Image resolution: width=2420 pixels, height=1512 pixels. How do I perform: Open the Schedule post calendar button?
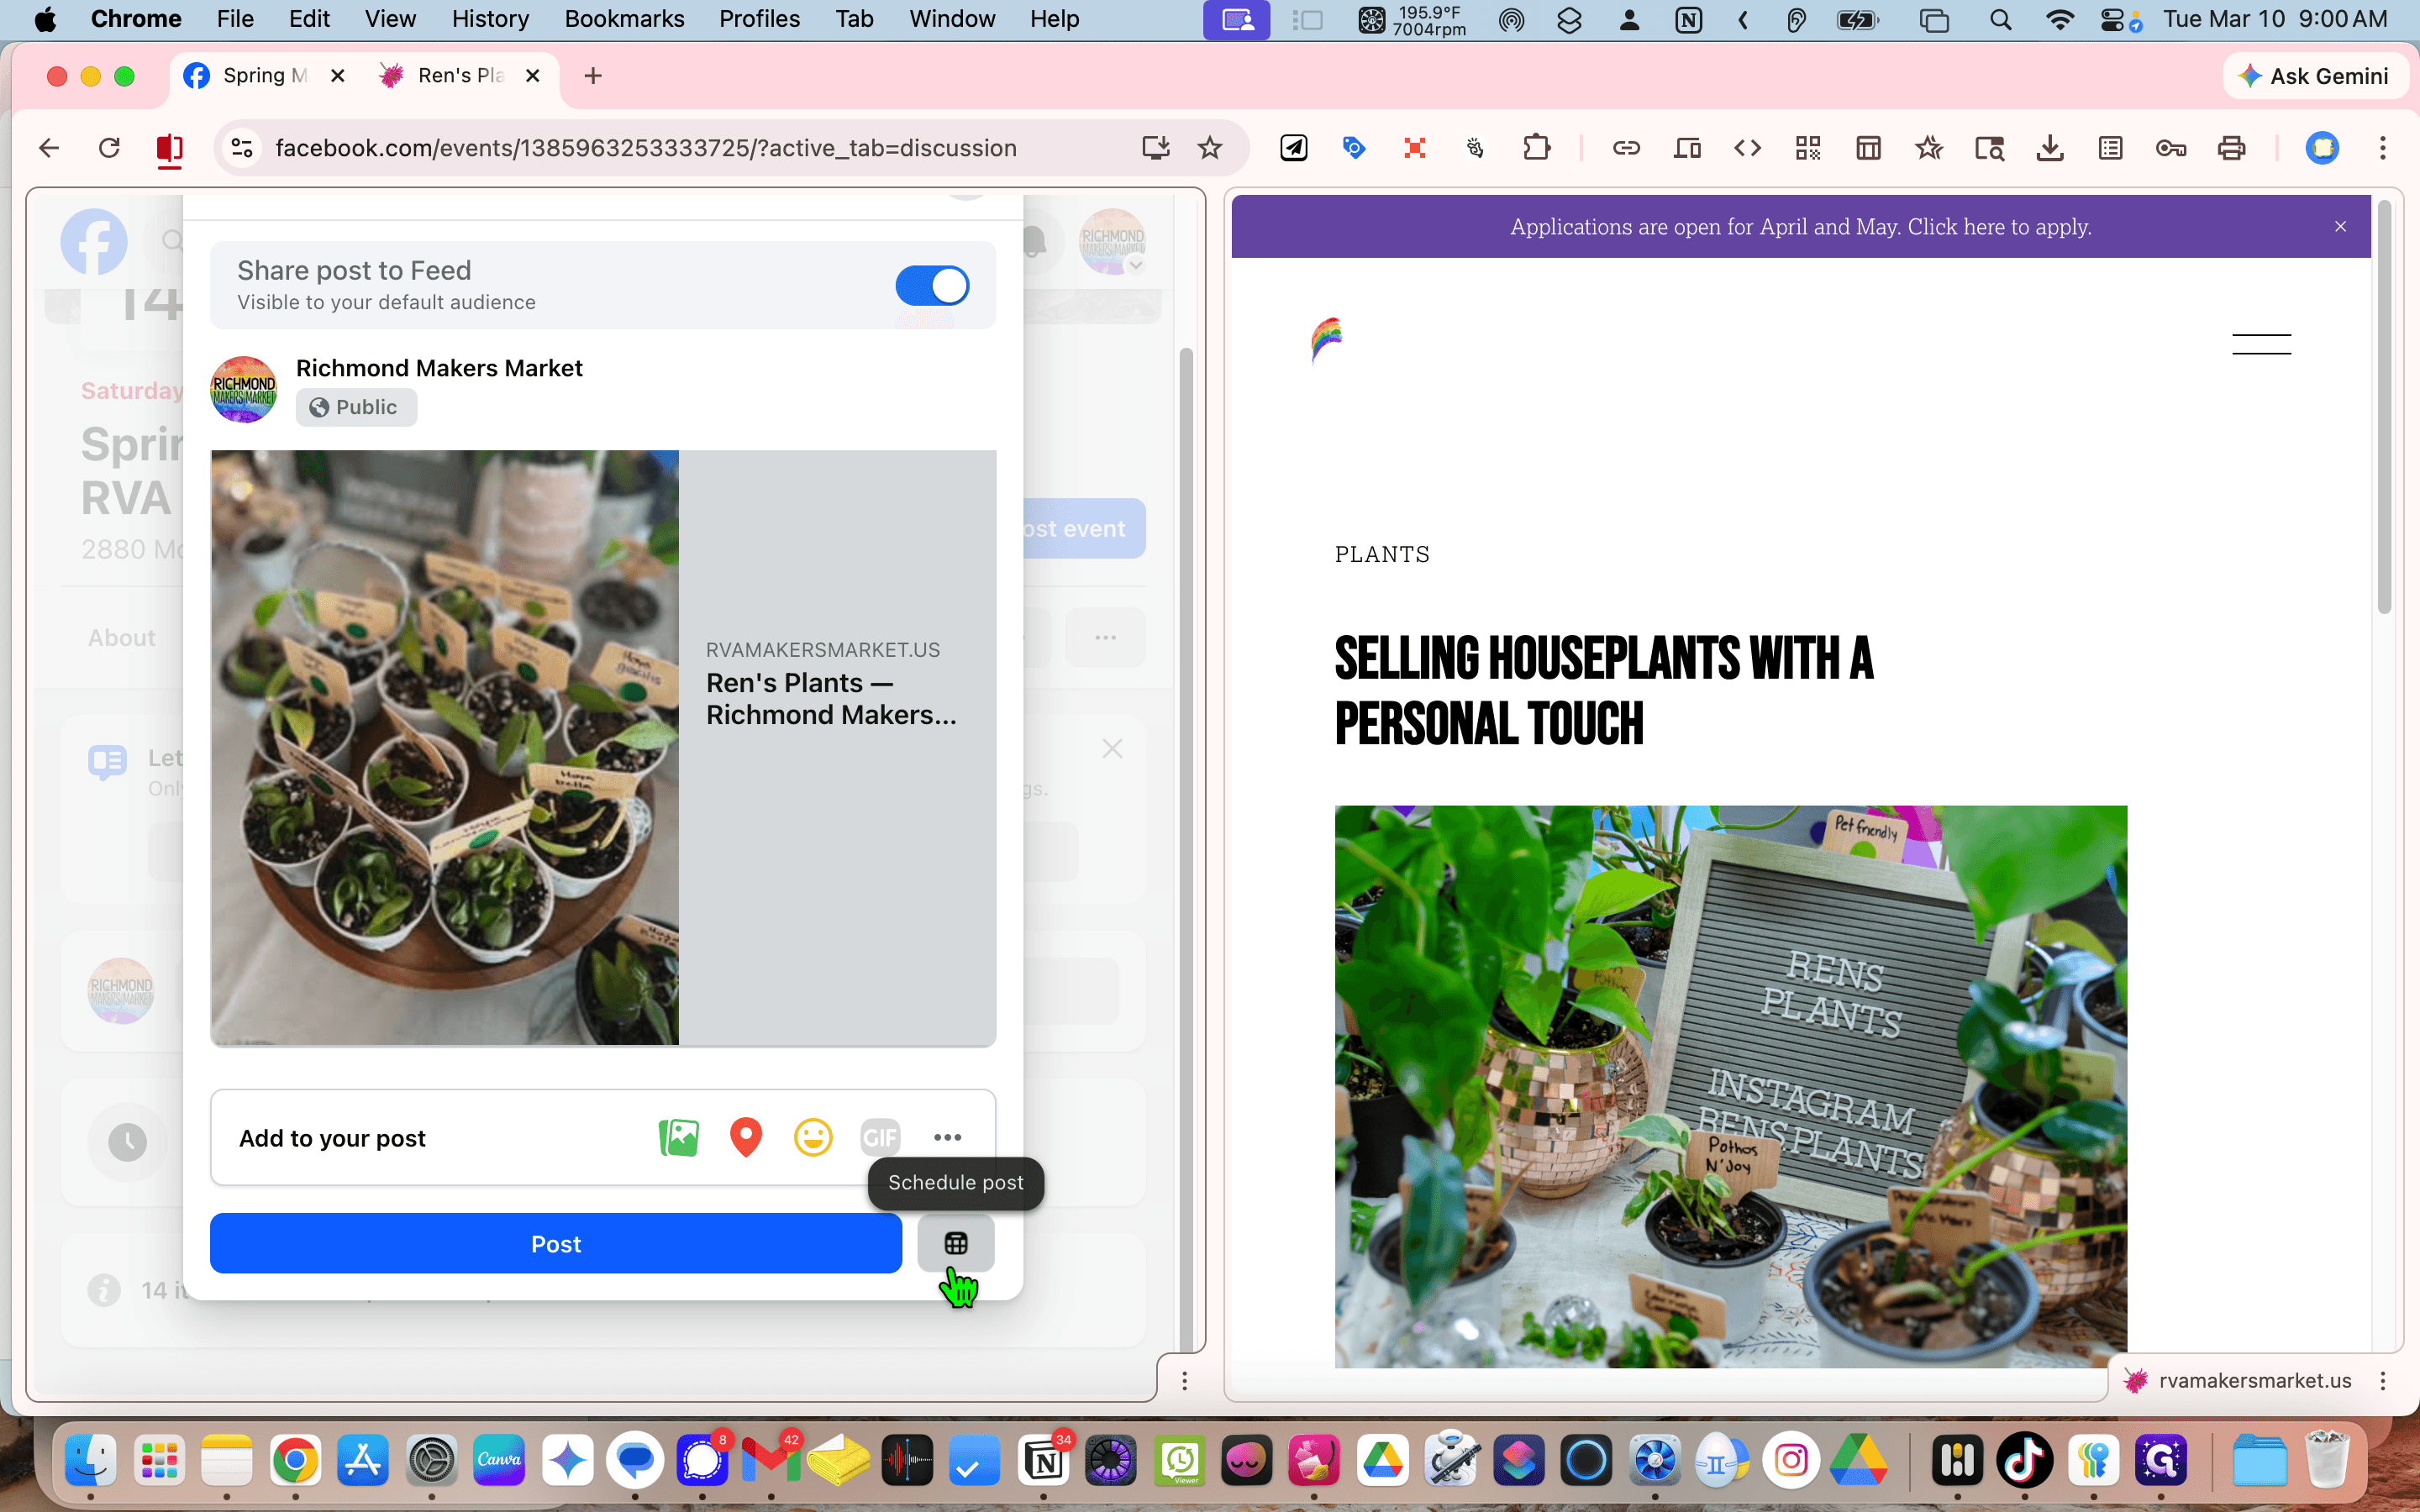point(956,1243)
